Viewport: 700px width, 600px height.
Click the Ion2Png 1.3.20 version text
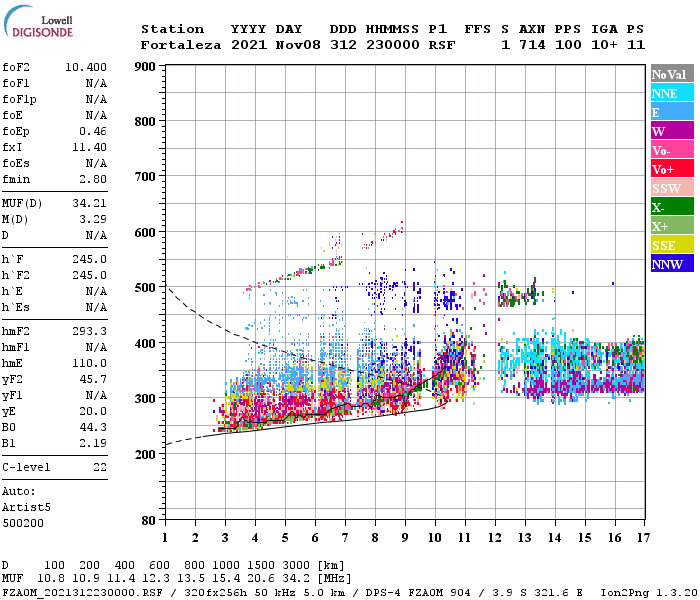[x=649, y=592]
